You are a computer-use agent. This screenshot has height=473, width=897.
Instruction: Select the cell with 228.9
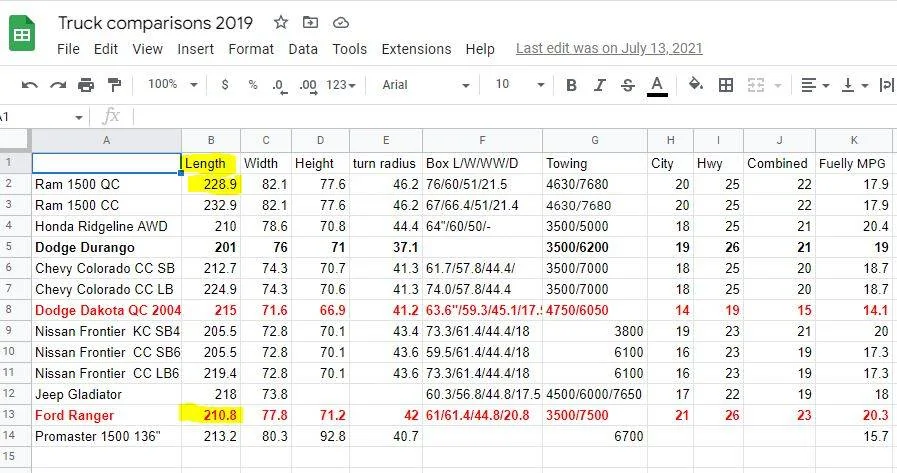pos(211,184)
